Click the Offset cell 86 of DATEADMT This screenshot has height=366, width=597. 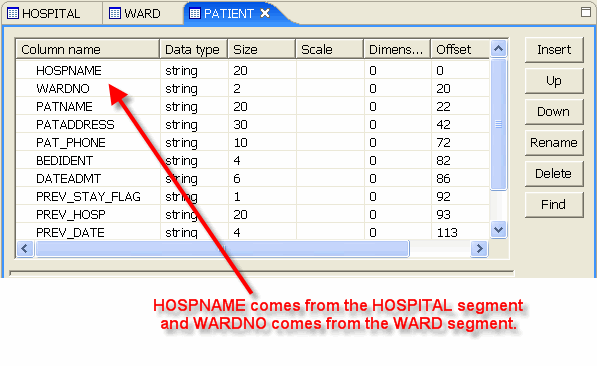point(460,179)
